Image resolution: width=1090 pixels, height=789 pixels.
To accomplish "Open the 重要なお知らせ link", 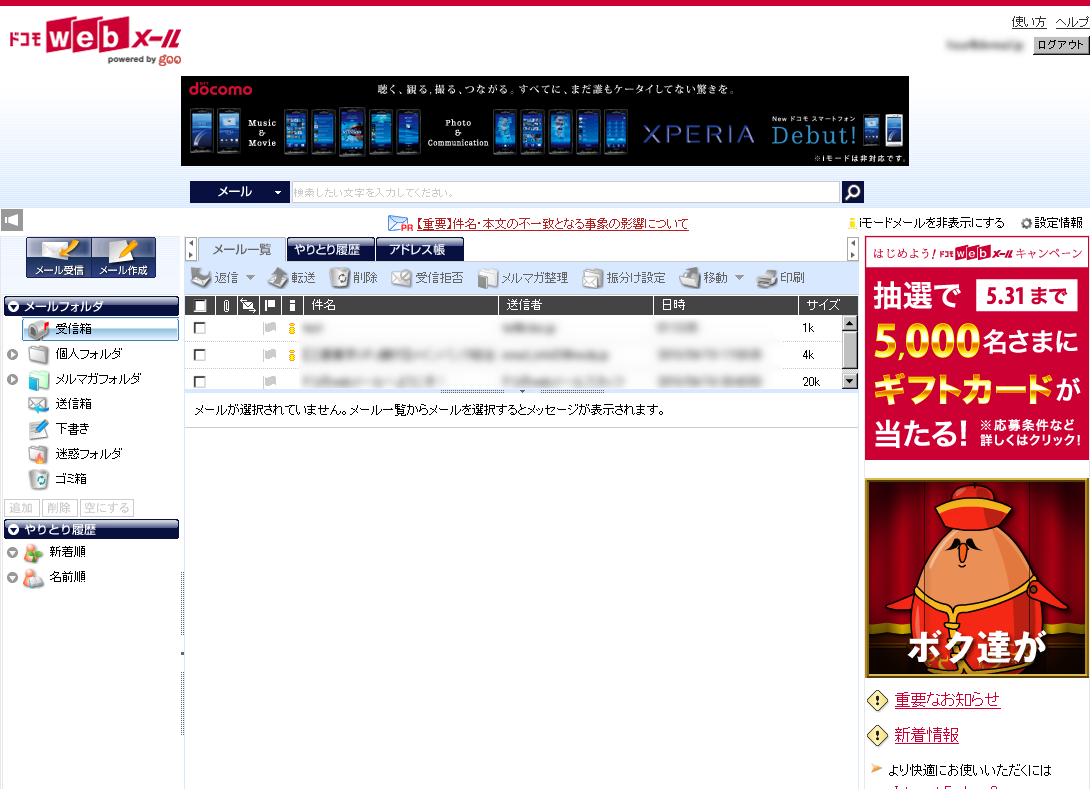I will coord(946,700).
